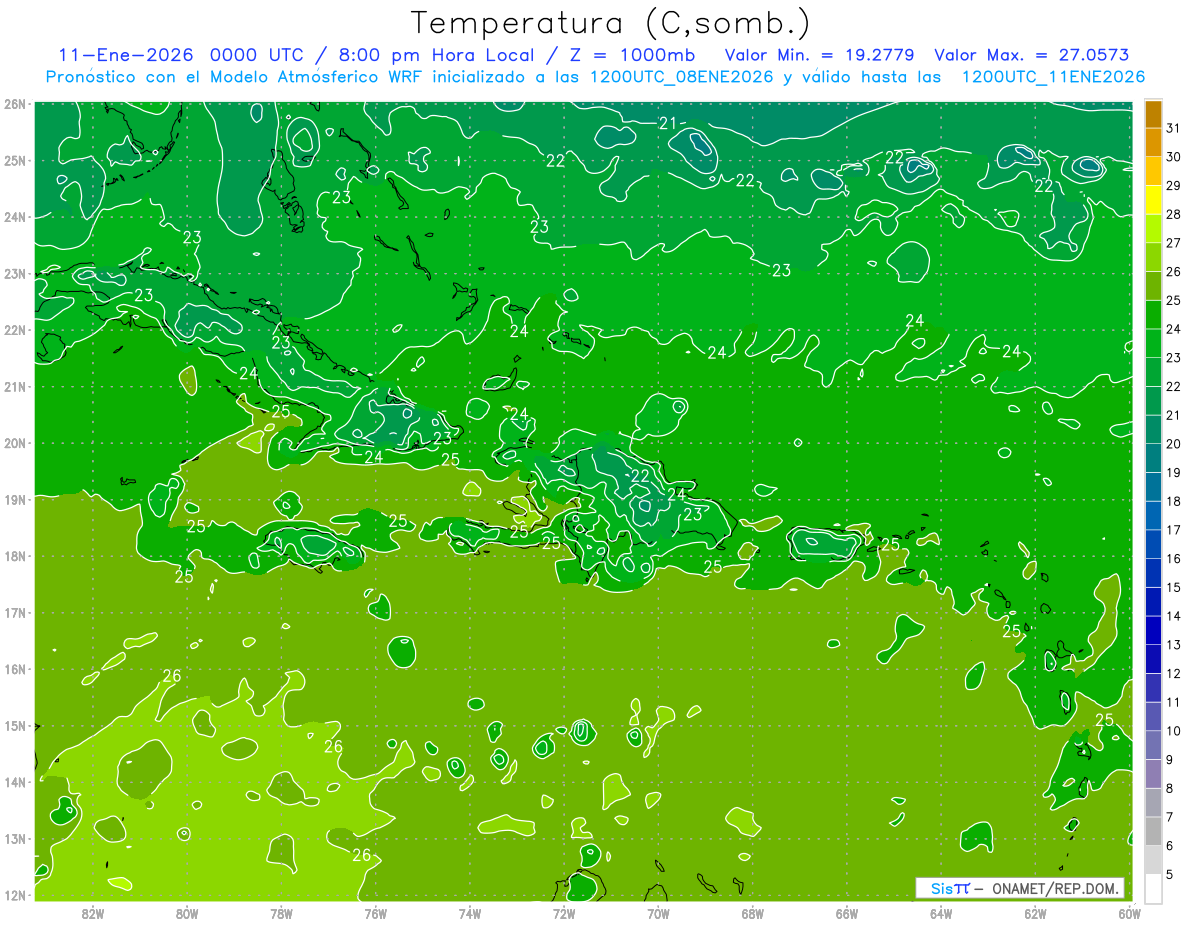1200x927 pixels.
Task: Click the latitude axis label 13N
Action: tap(14, 838)
